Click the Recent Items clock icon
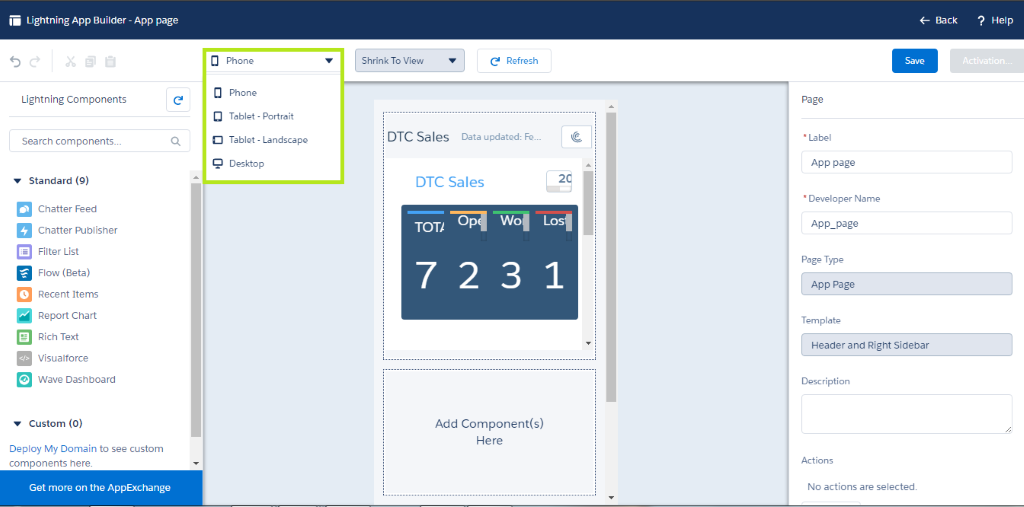 tap(24, 295)
